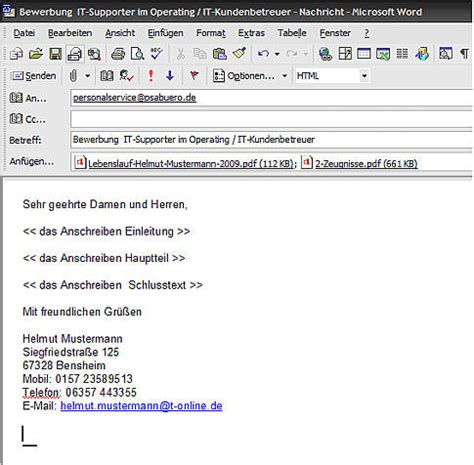Click the Cut scissors icon
This screenshot has height=465, width=474.
tap(180, 54)
